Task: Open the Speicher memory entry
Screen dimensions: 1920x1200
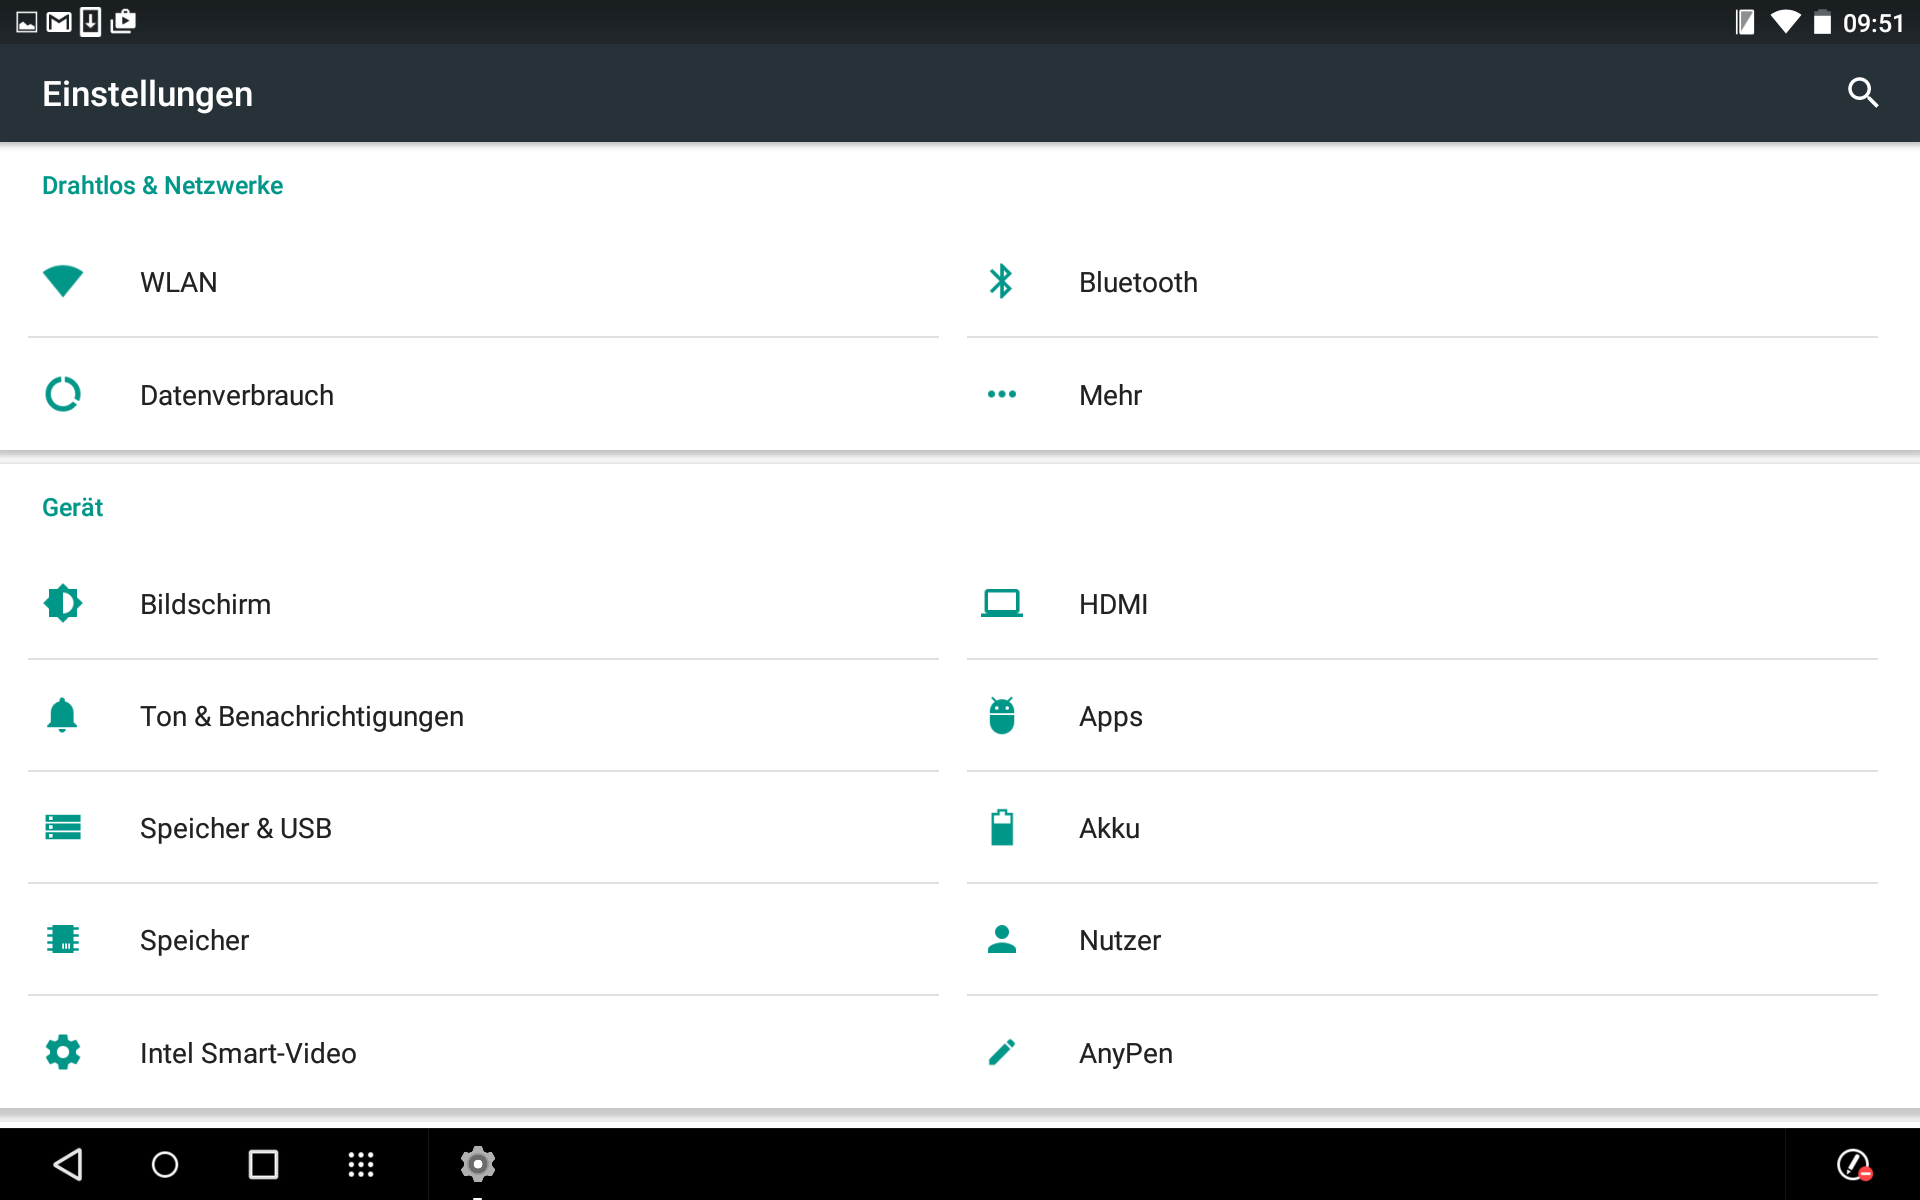Action: tap(483, 940)
